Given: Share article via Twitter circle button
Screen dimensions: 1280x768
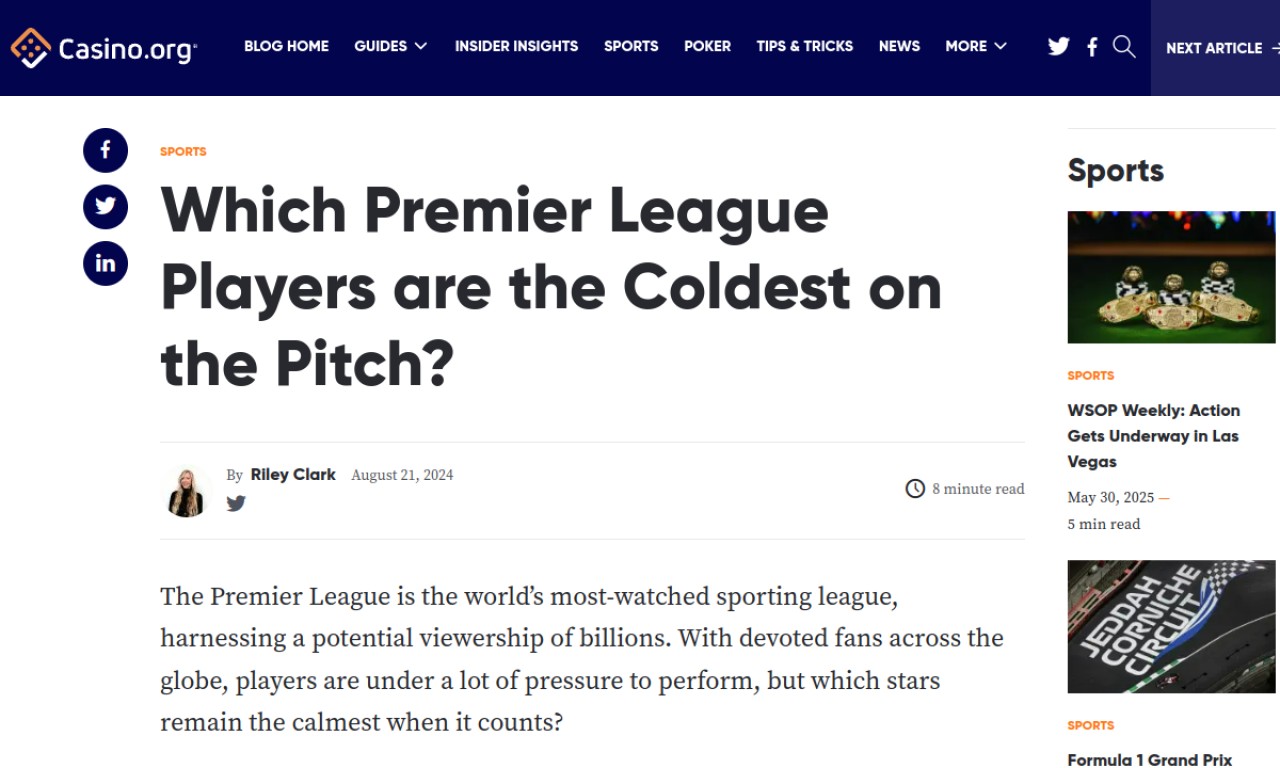Looking at the screenshot, I should point(105,207).
